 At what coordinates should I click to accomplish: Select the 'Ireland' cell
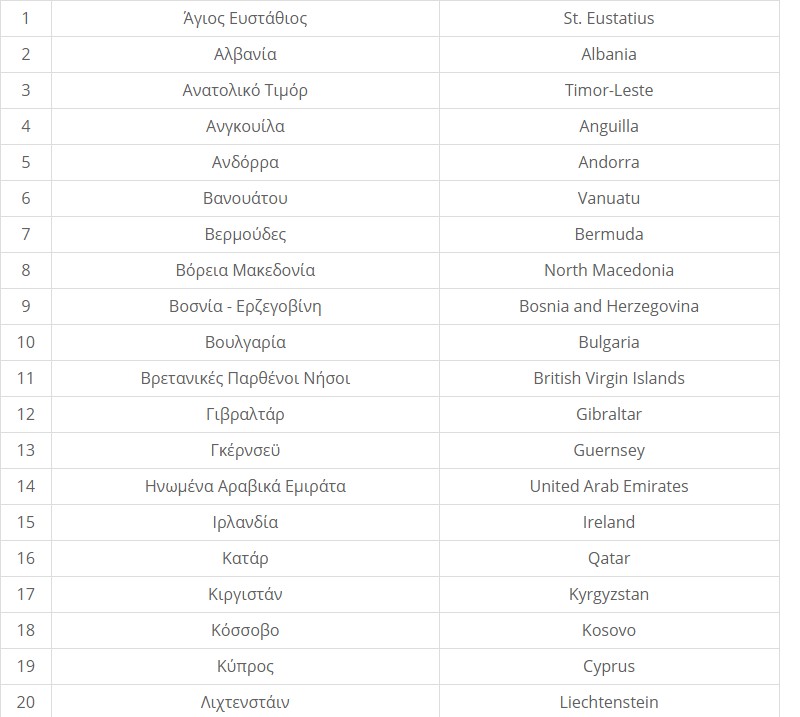608,522
